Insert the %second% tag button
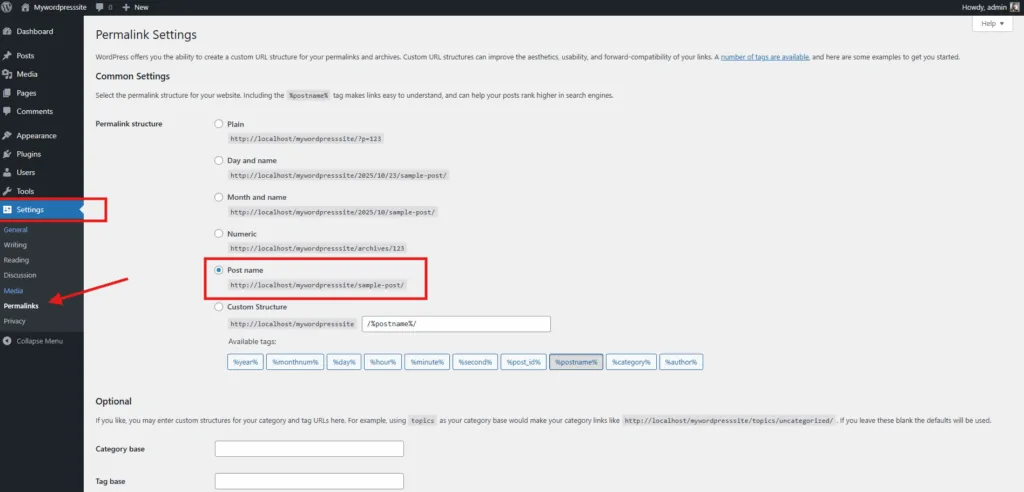This screenshot has width=1024, height=492. (475, 362)
